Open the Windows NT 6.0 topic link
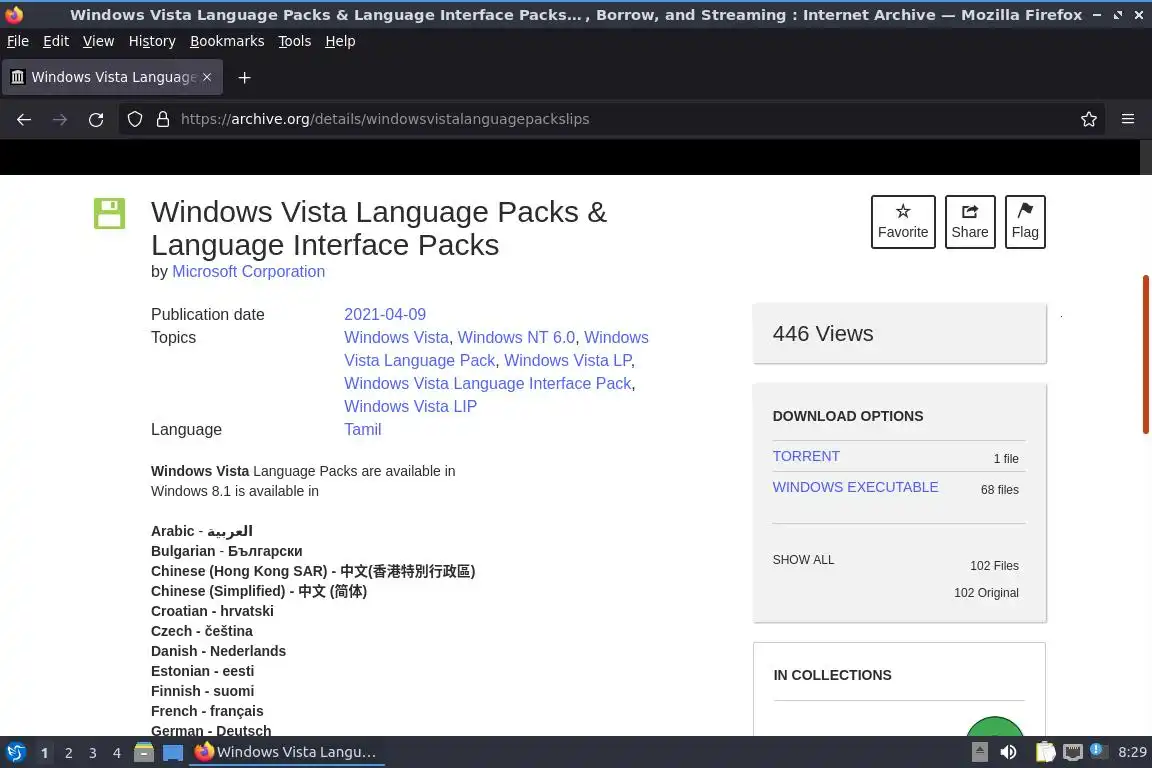Screen dimensions: 1152x768 (516, 337)
